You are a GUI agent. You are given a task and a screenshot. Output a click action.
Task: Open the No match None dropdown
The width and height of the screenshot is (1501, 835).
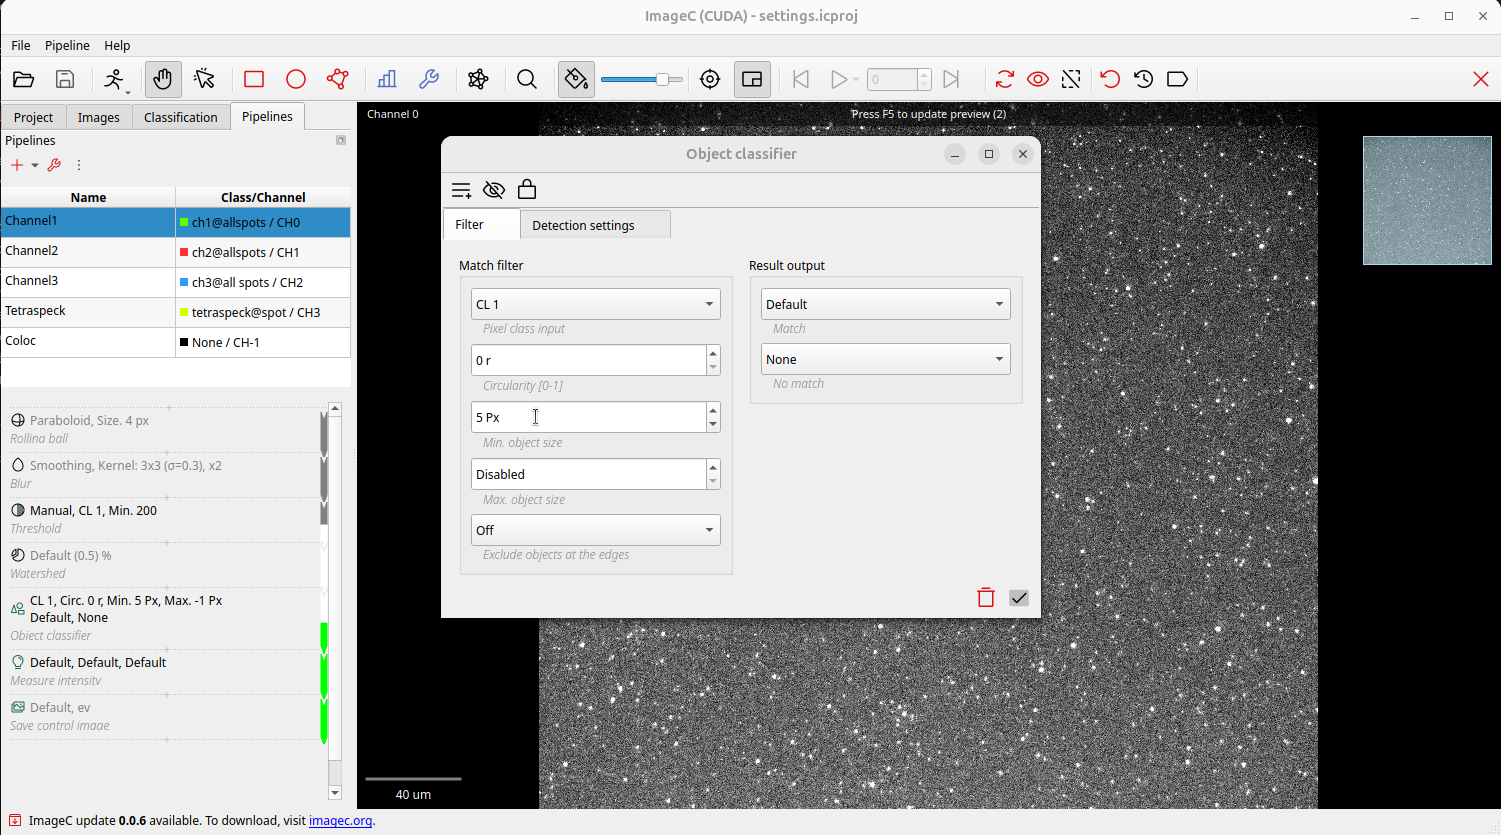[x=885, y=360]
